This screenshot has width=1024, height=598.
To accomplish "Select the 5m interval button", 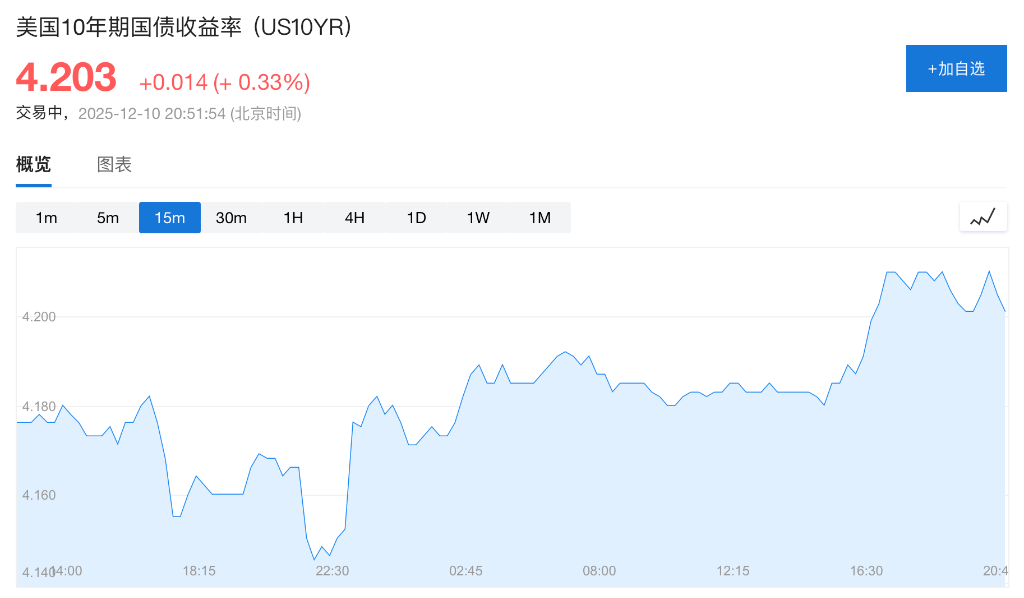I will pyautogui.click(x=108, y=218).
